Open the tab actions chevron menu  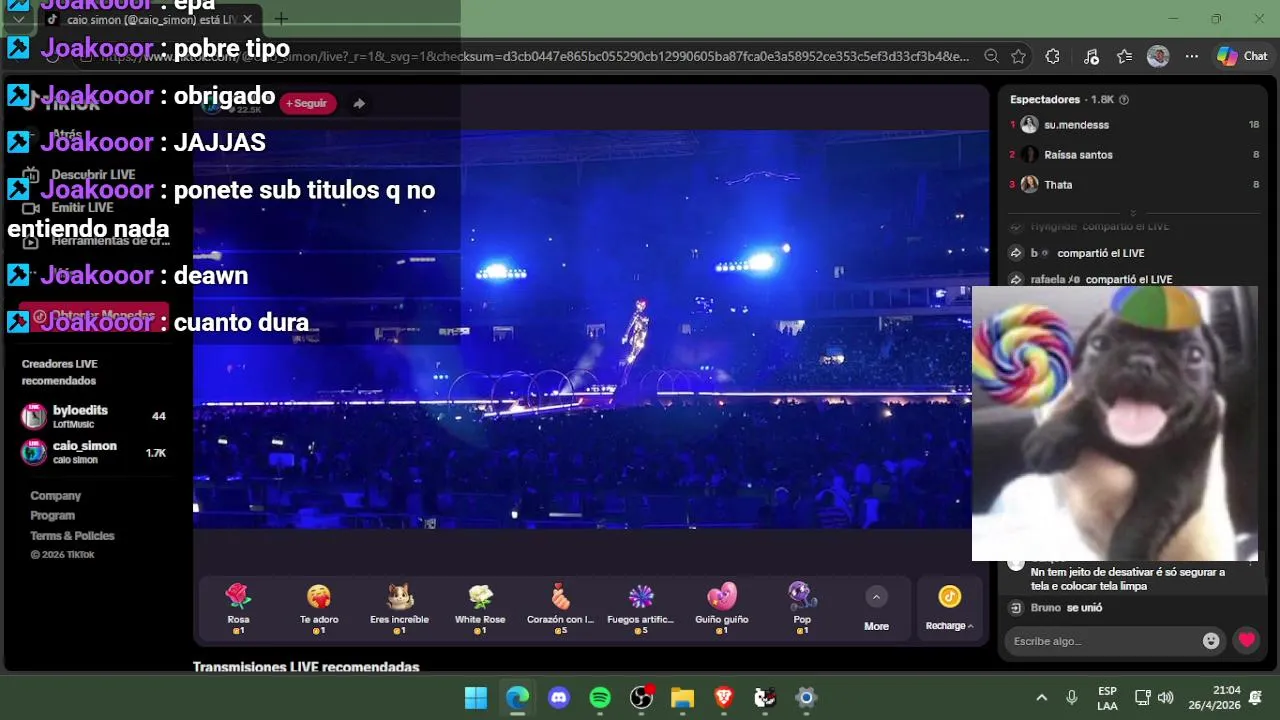(x=18, y=19)
